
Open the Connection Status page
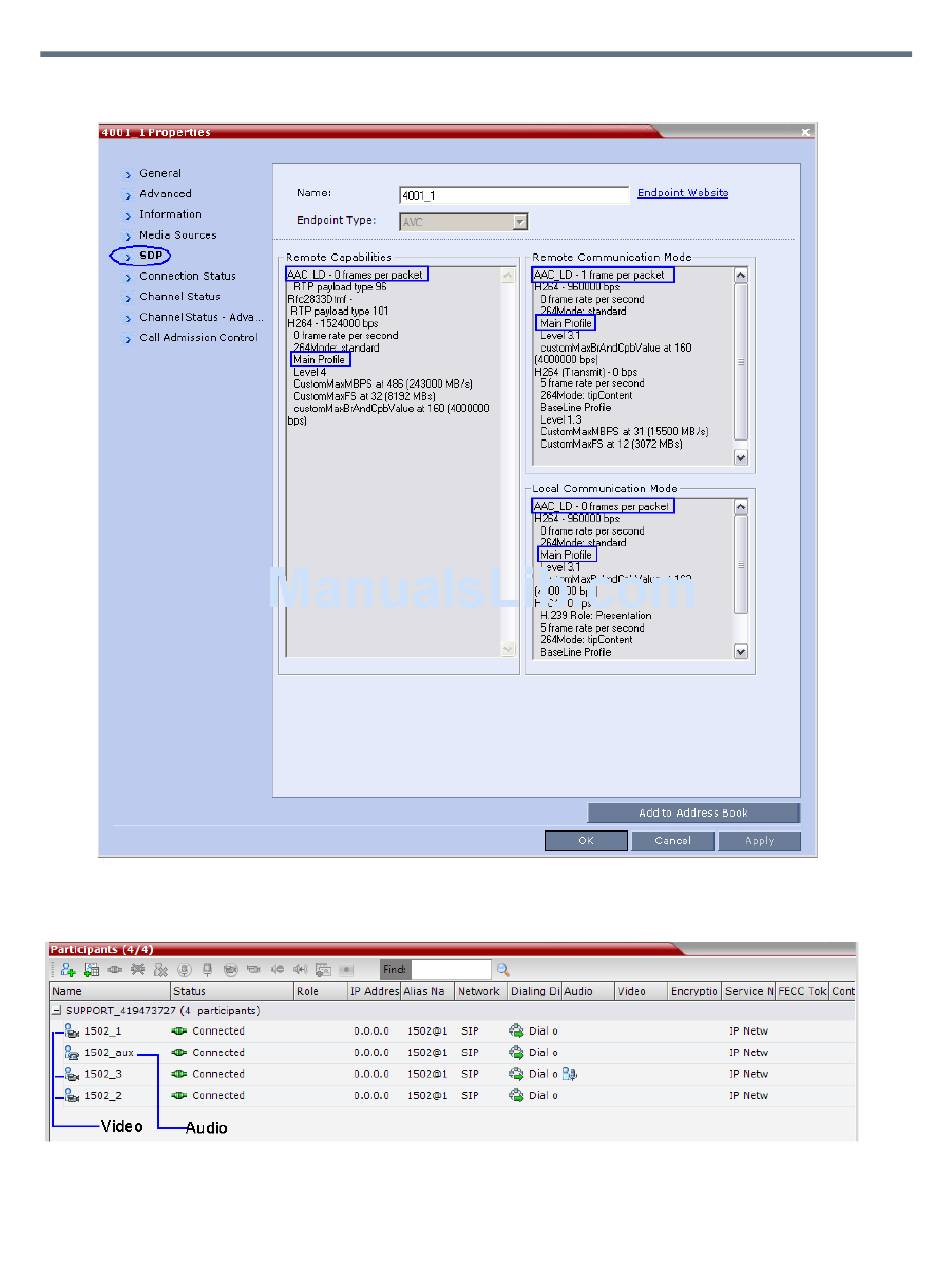[188, 276]
